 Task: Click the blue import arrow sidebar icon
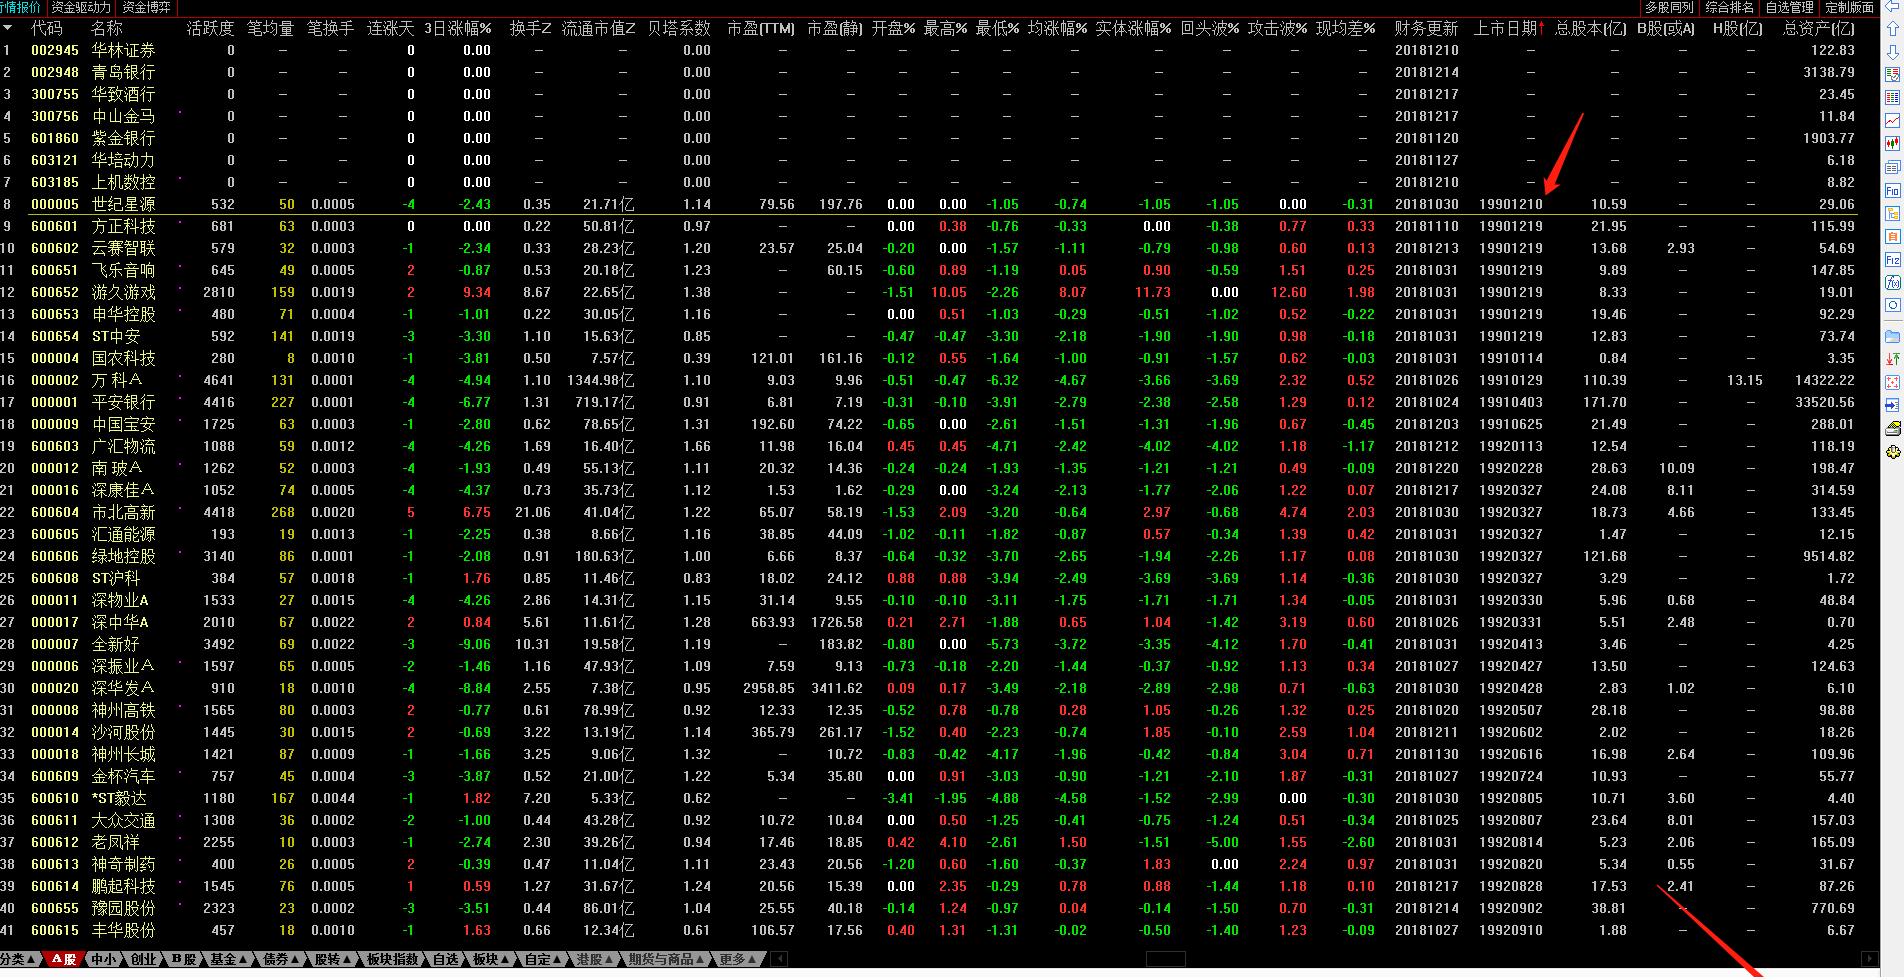[1892, 405]
